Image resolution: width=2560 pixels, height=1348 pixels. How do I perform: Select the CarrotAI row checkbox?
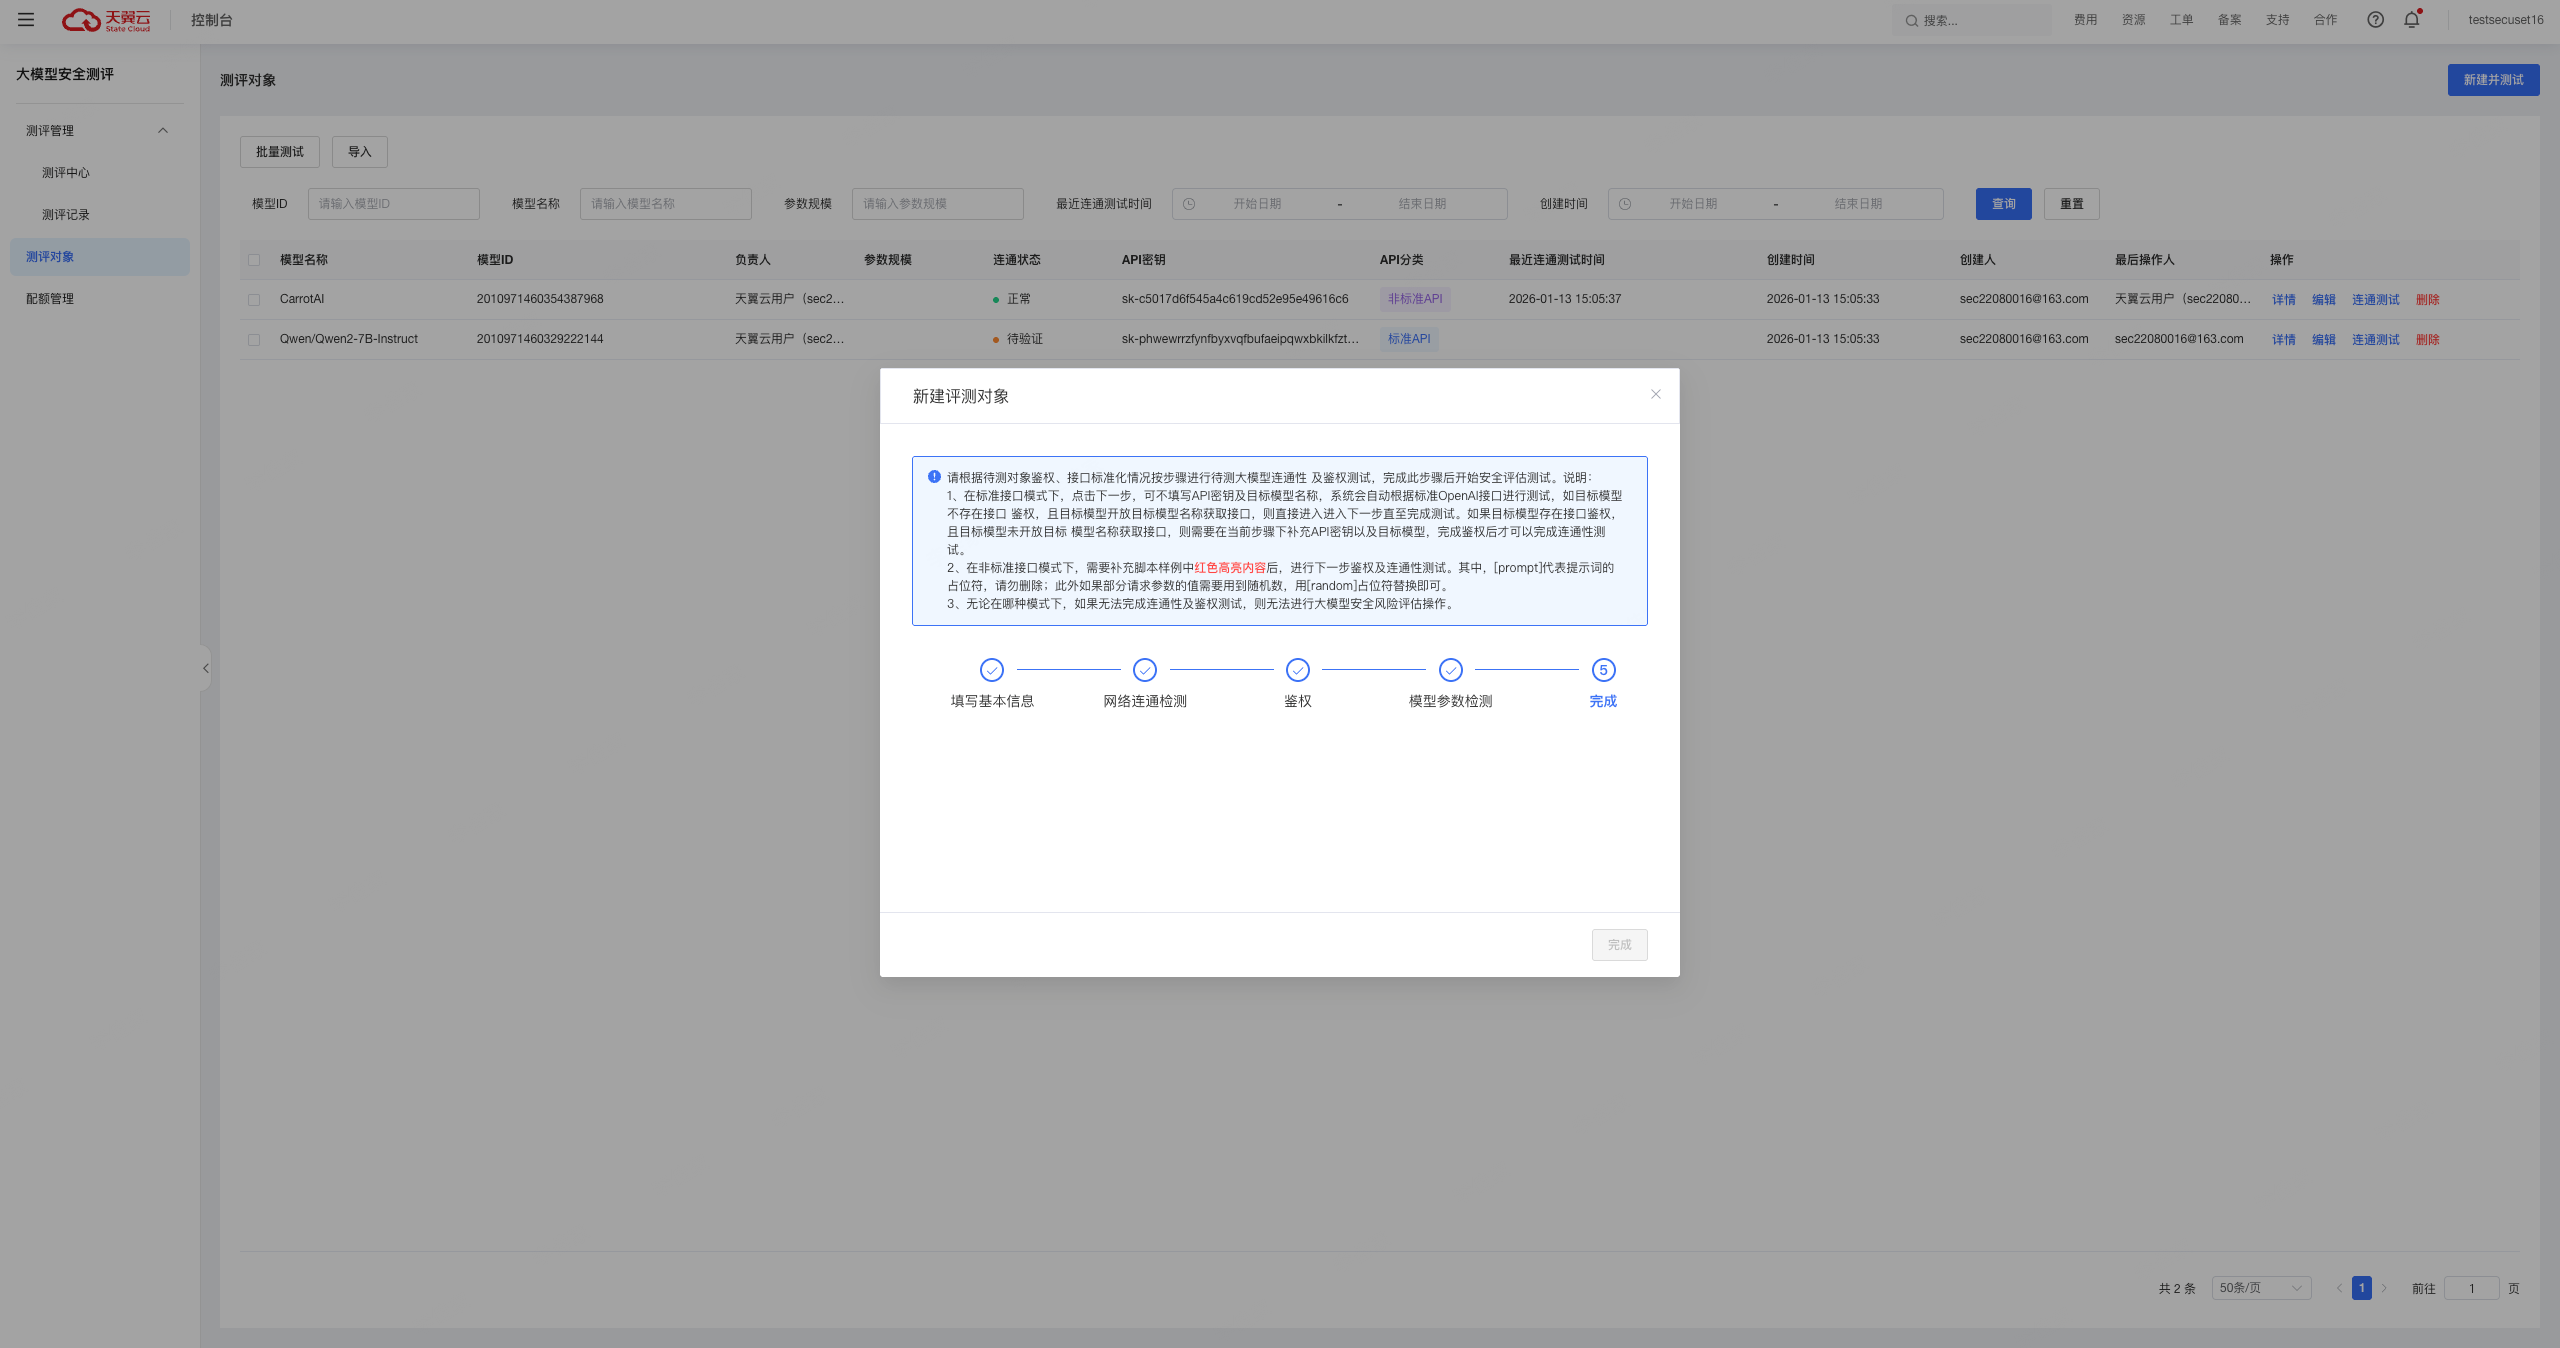254,300
